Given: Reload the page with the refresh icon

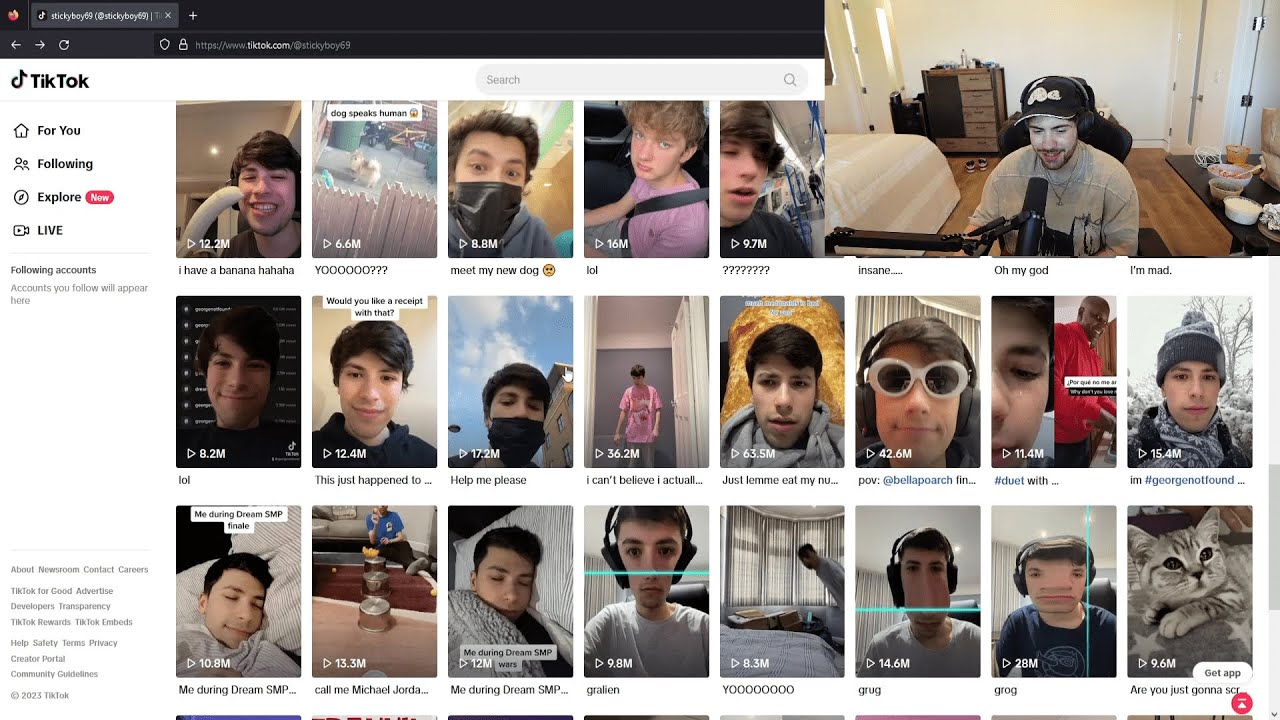Looking at the screenshot, I should point(64,45).
